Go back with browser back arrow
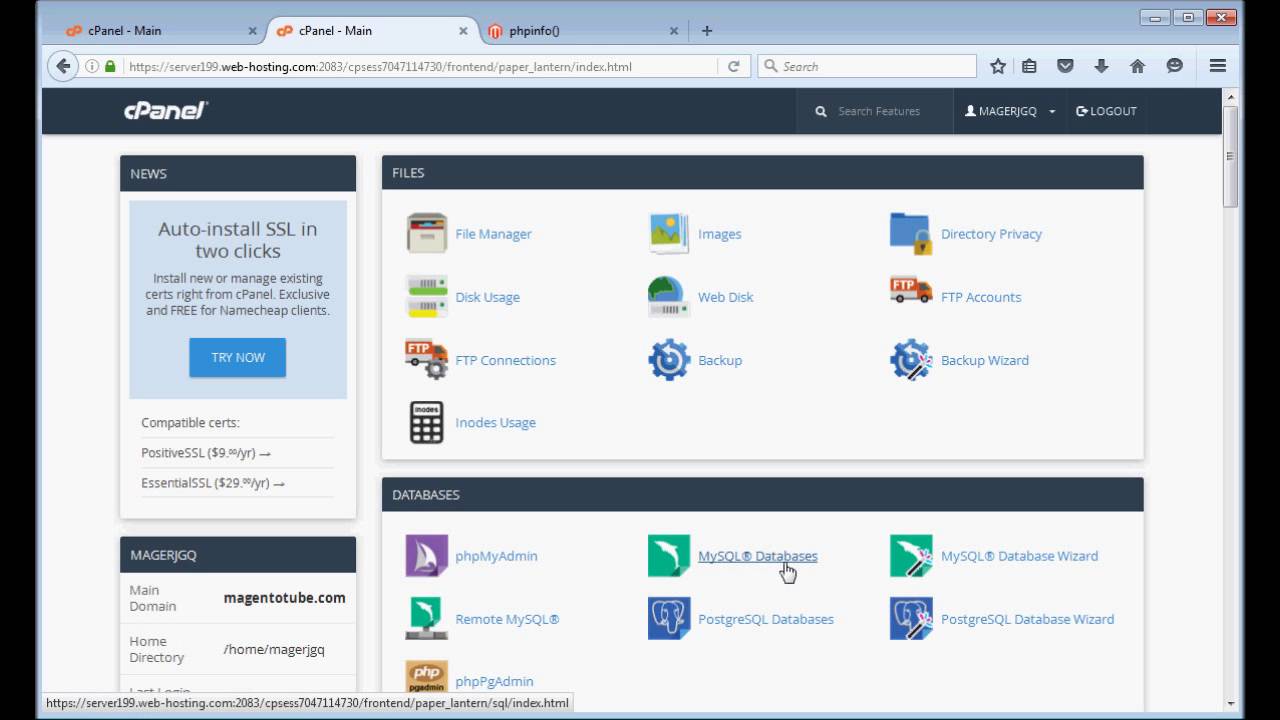1280x720 pixels. (63, 66)
